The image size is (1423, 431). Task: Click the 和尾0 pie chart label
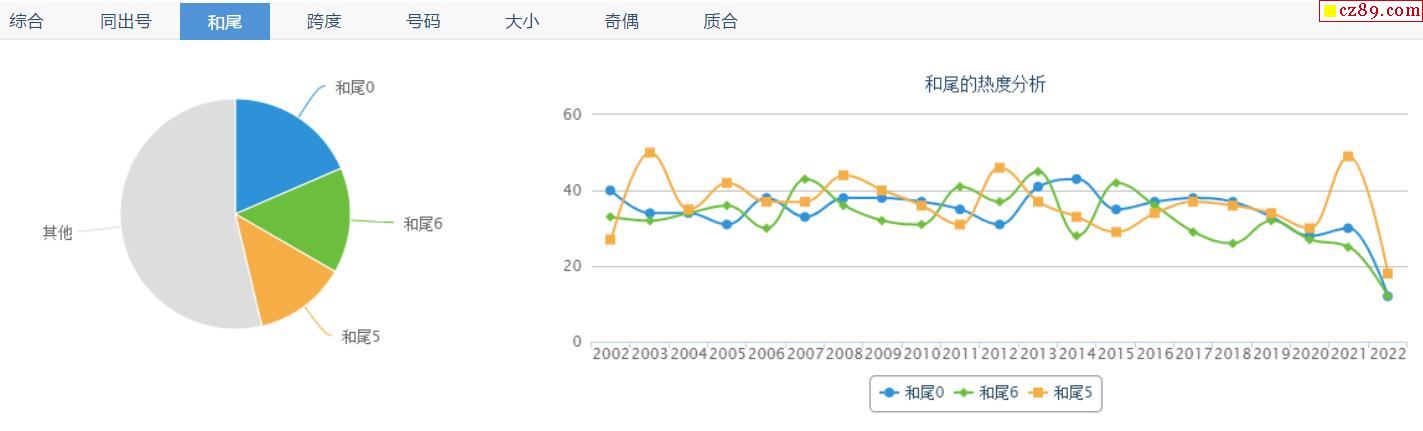click(x=354, y=88)
